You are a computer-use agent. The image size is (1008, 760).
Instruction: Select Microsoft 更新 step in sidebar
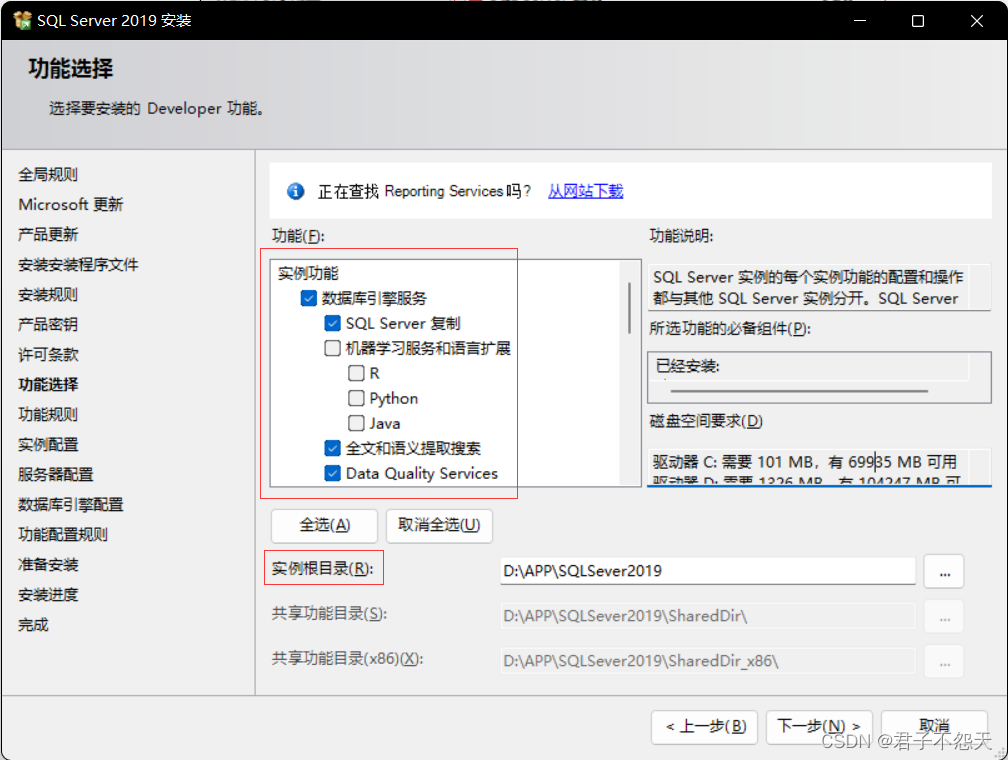pos(71,204)
